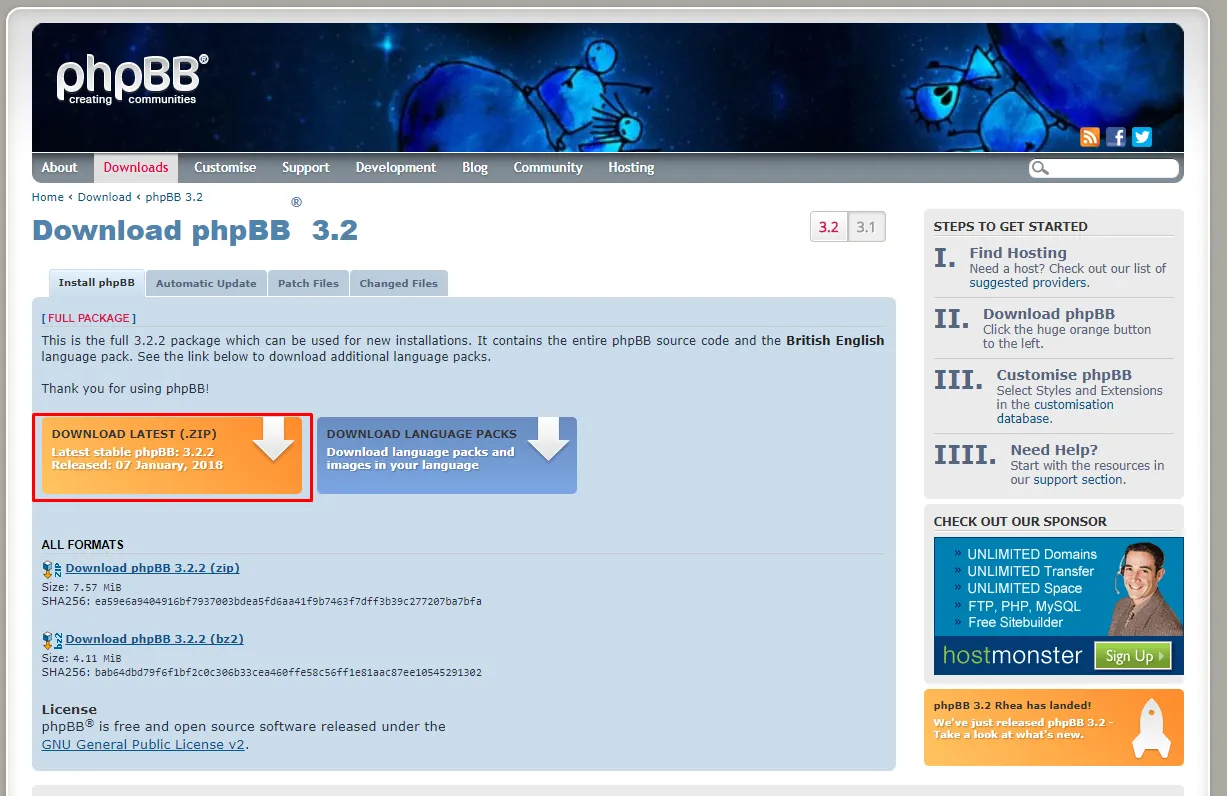The image size is (1227, 796).
Task: Open the Hosting menu
Action: coord(631,167)
